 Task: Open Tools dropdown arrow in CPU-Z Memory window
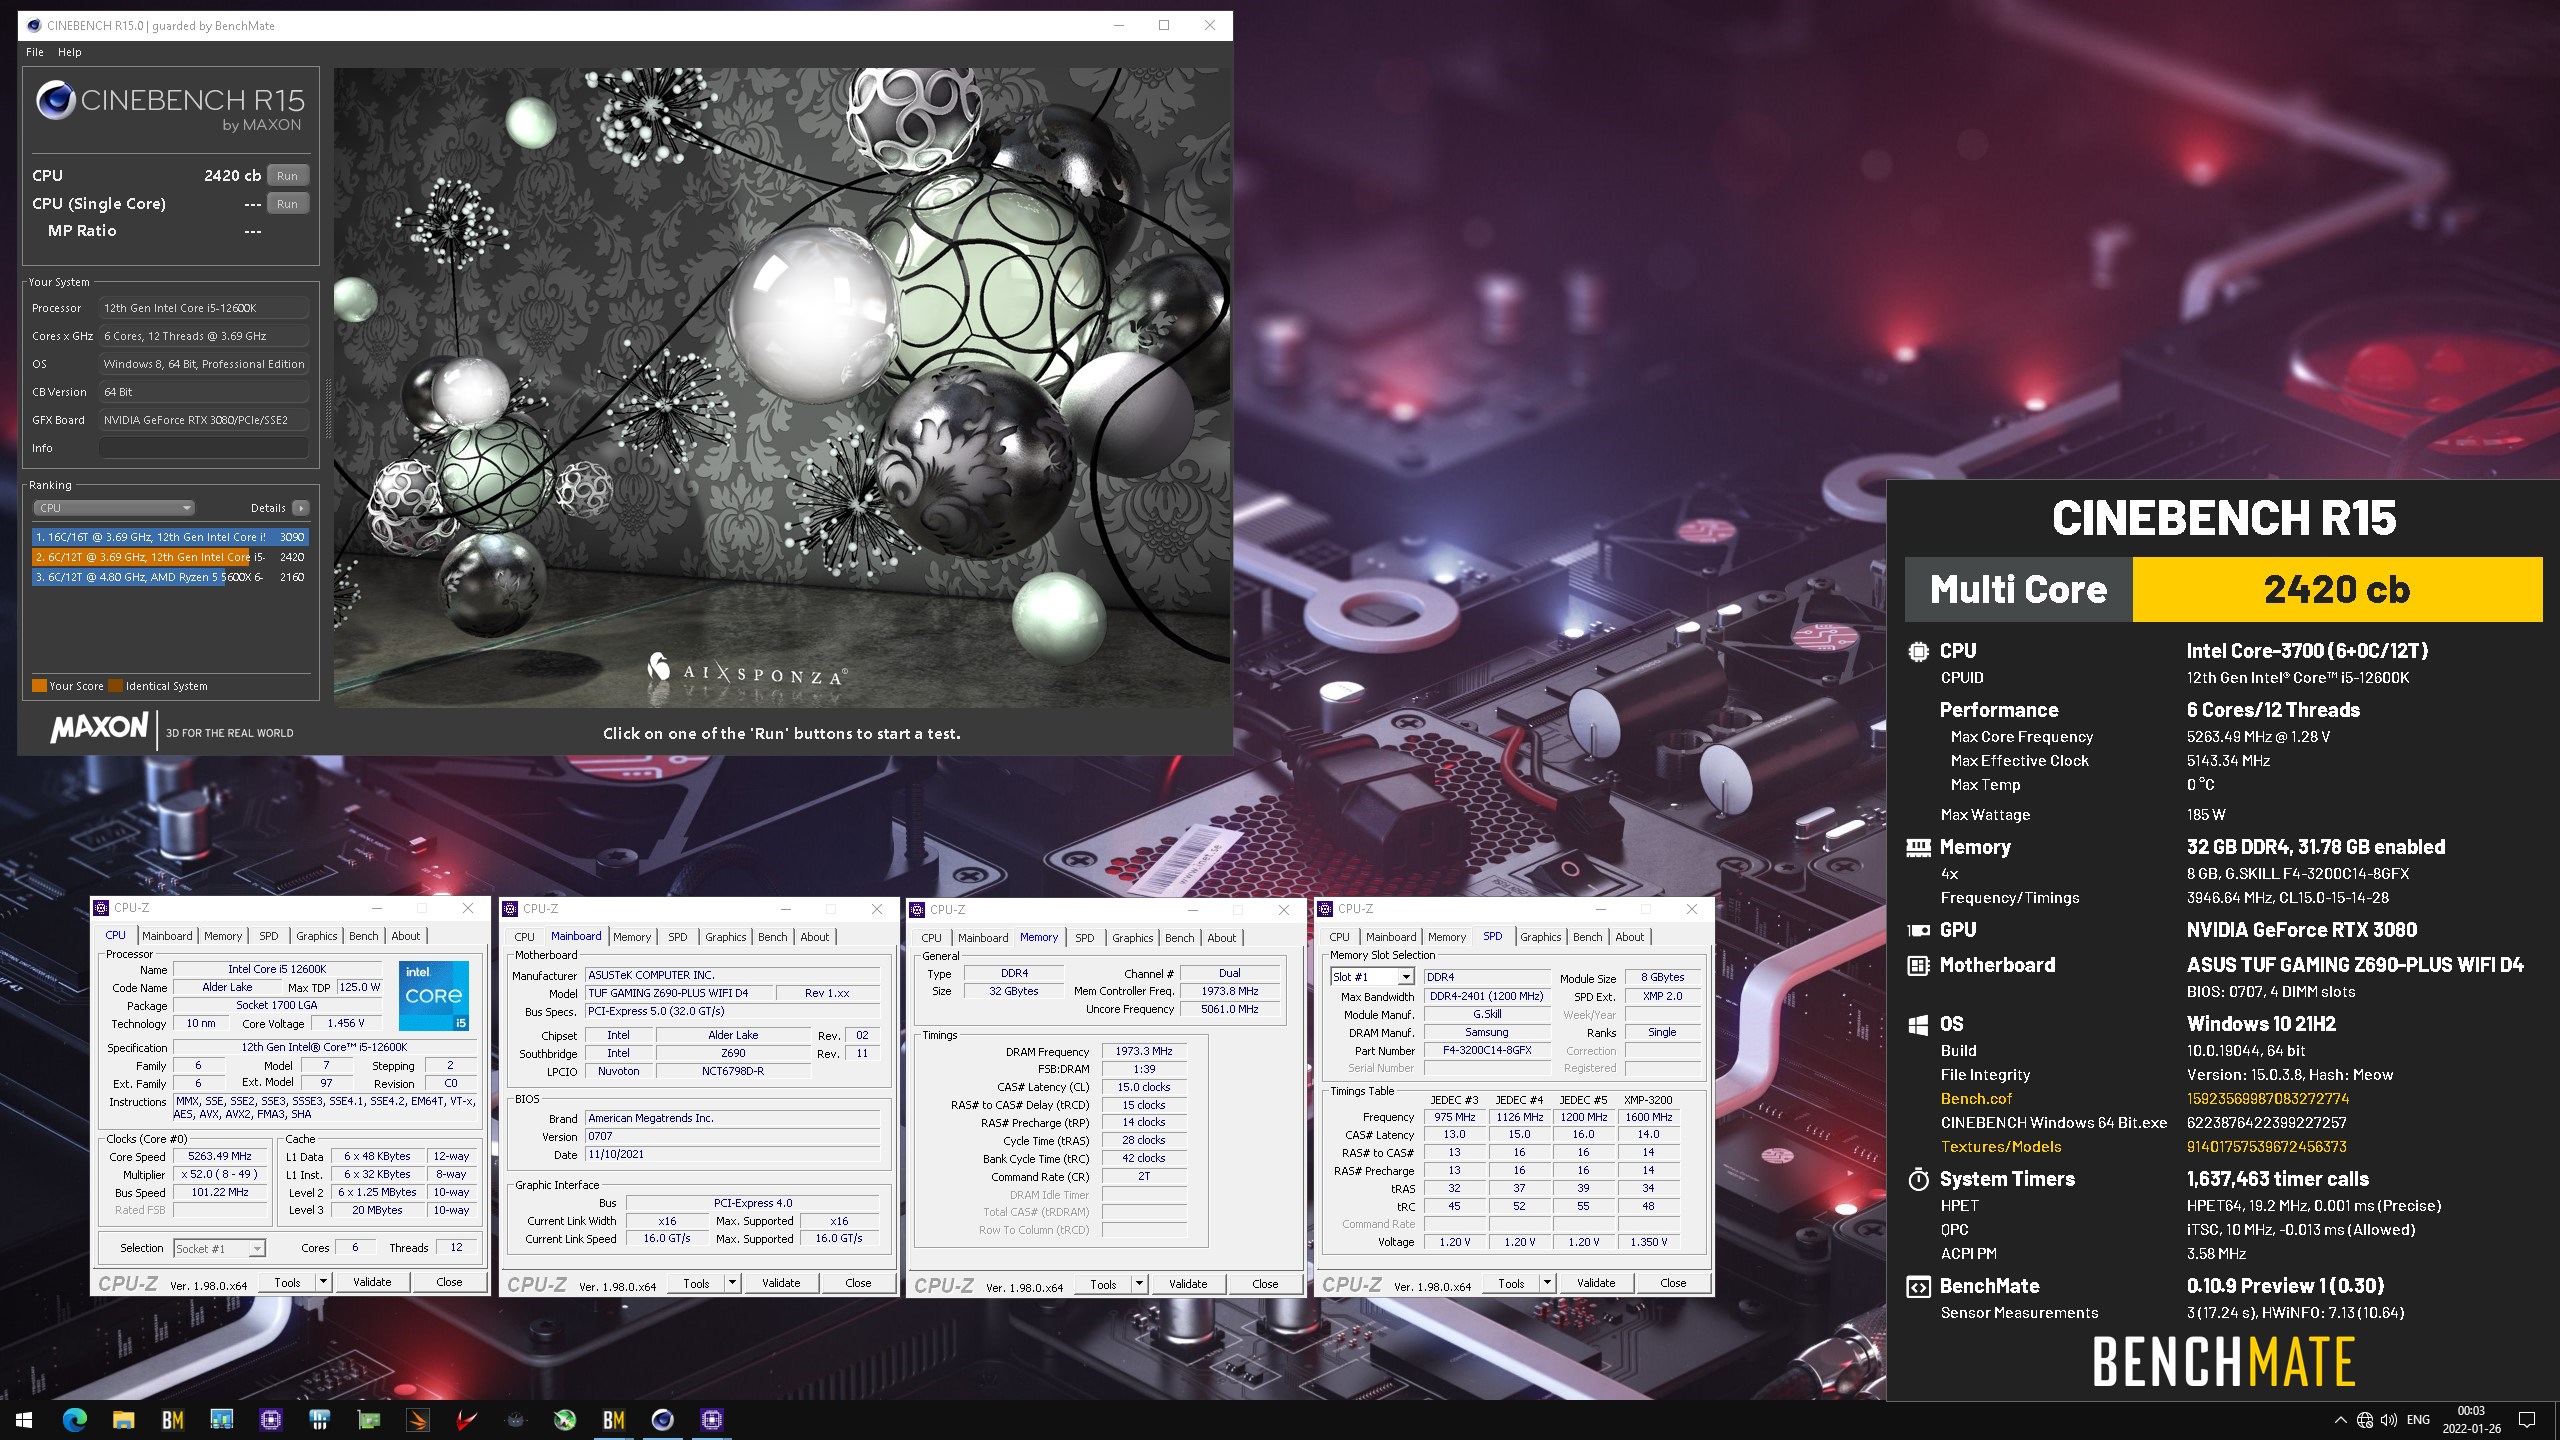tap(1139, 1284)
